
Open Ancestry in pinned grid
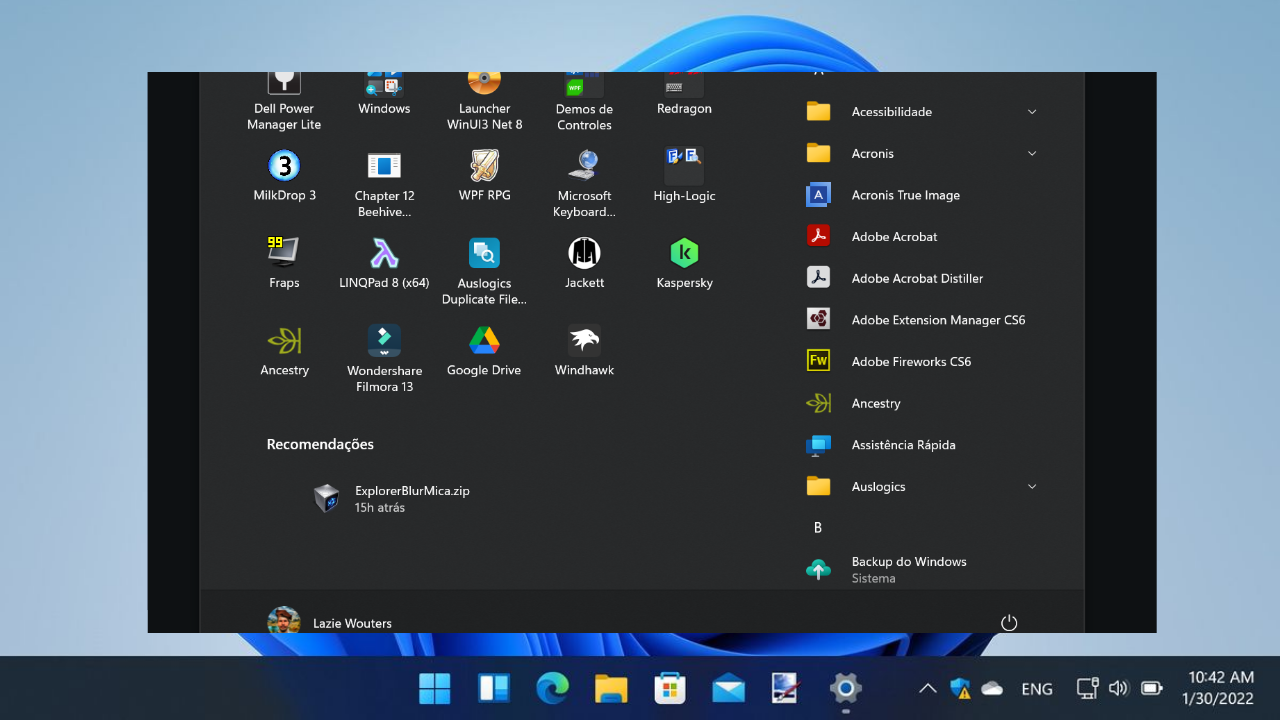(x=284, y=350)
